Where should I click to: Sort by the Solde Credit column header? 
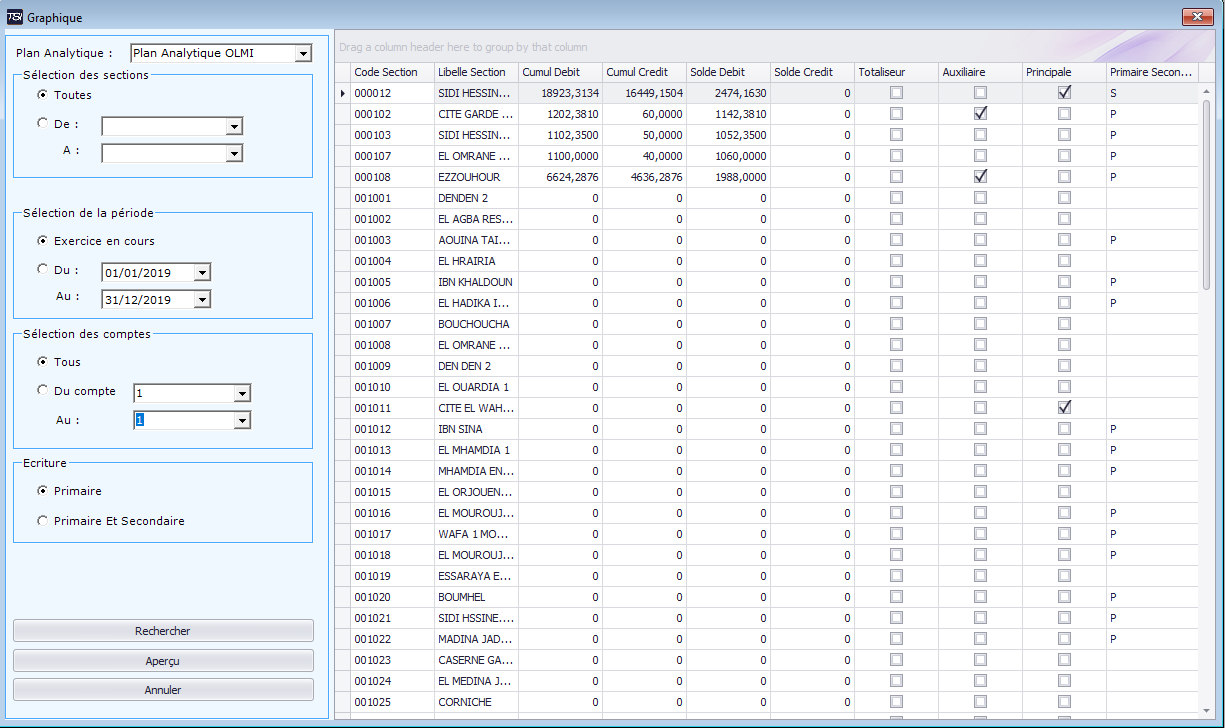pos(812,72)
